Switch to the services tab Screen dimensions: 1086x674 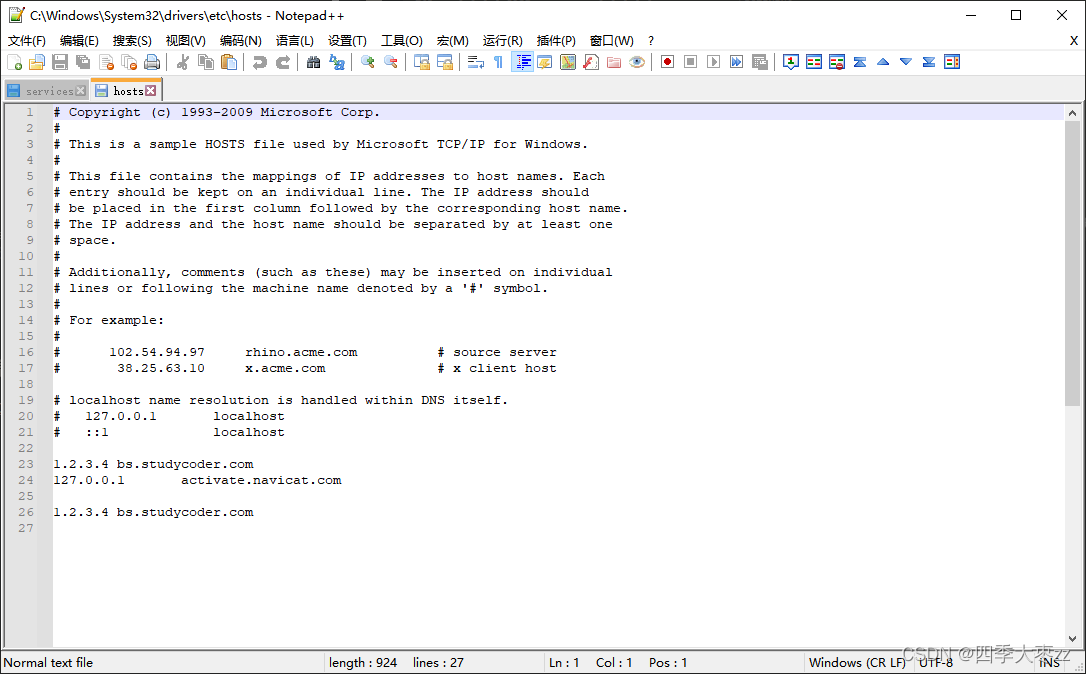coord(47,91)
